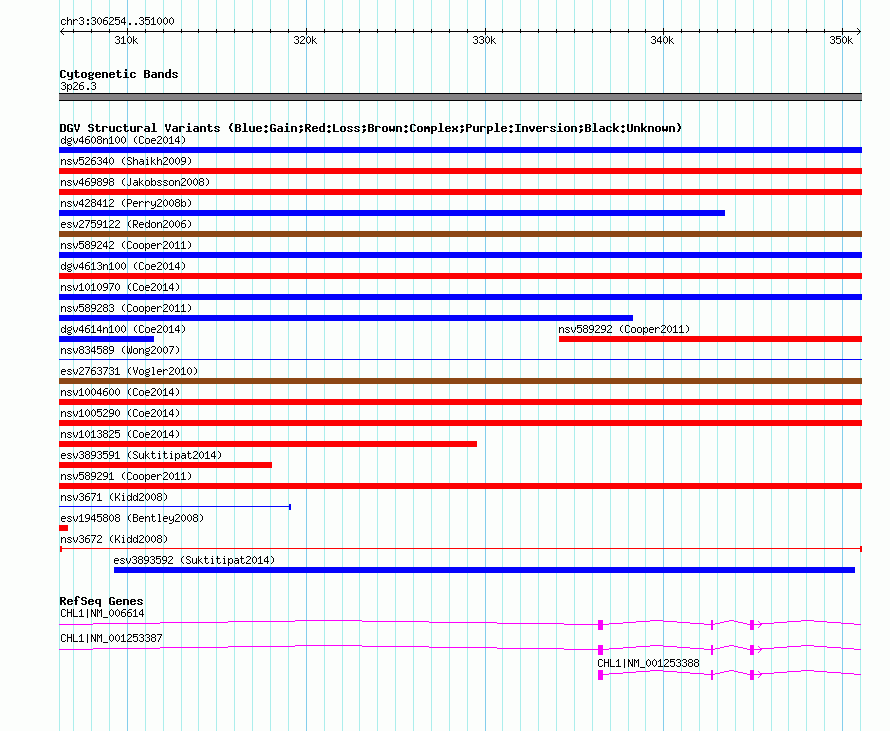Click first exon block of CHL1|NM_006614
This screenshot has width=890, height=731.
[601, 625]
